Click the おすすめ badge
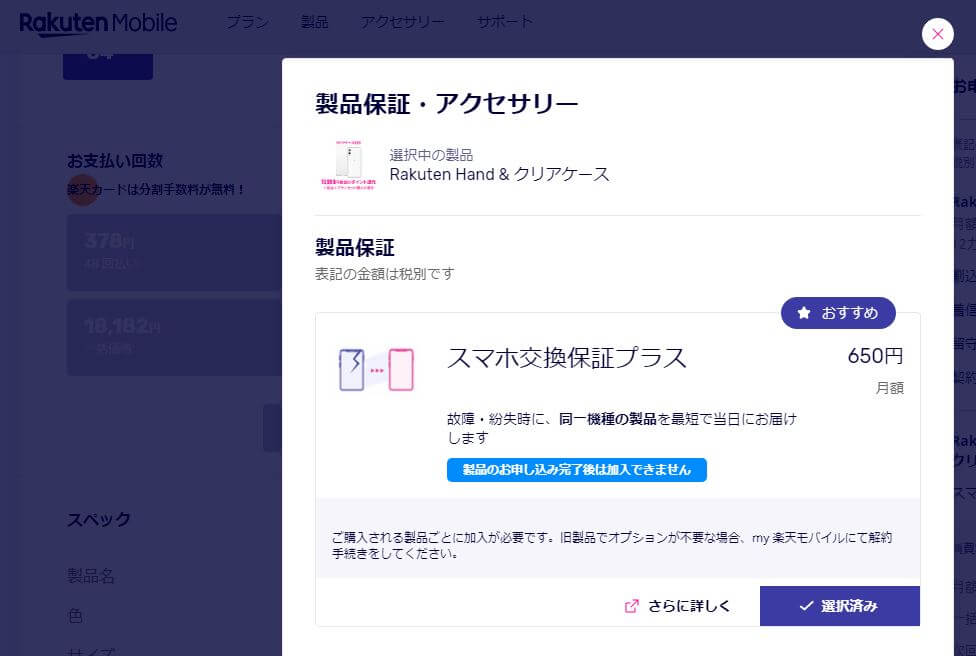Image resolution: width=976 pixels, height=656 pixels. (838, 312)
